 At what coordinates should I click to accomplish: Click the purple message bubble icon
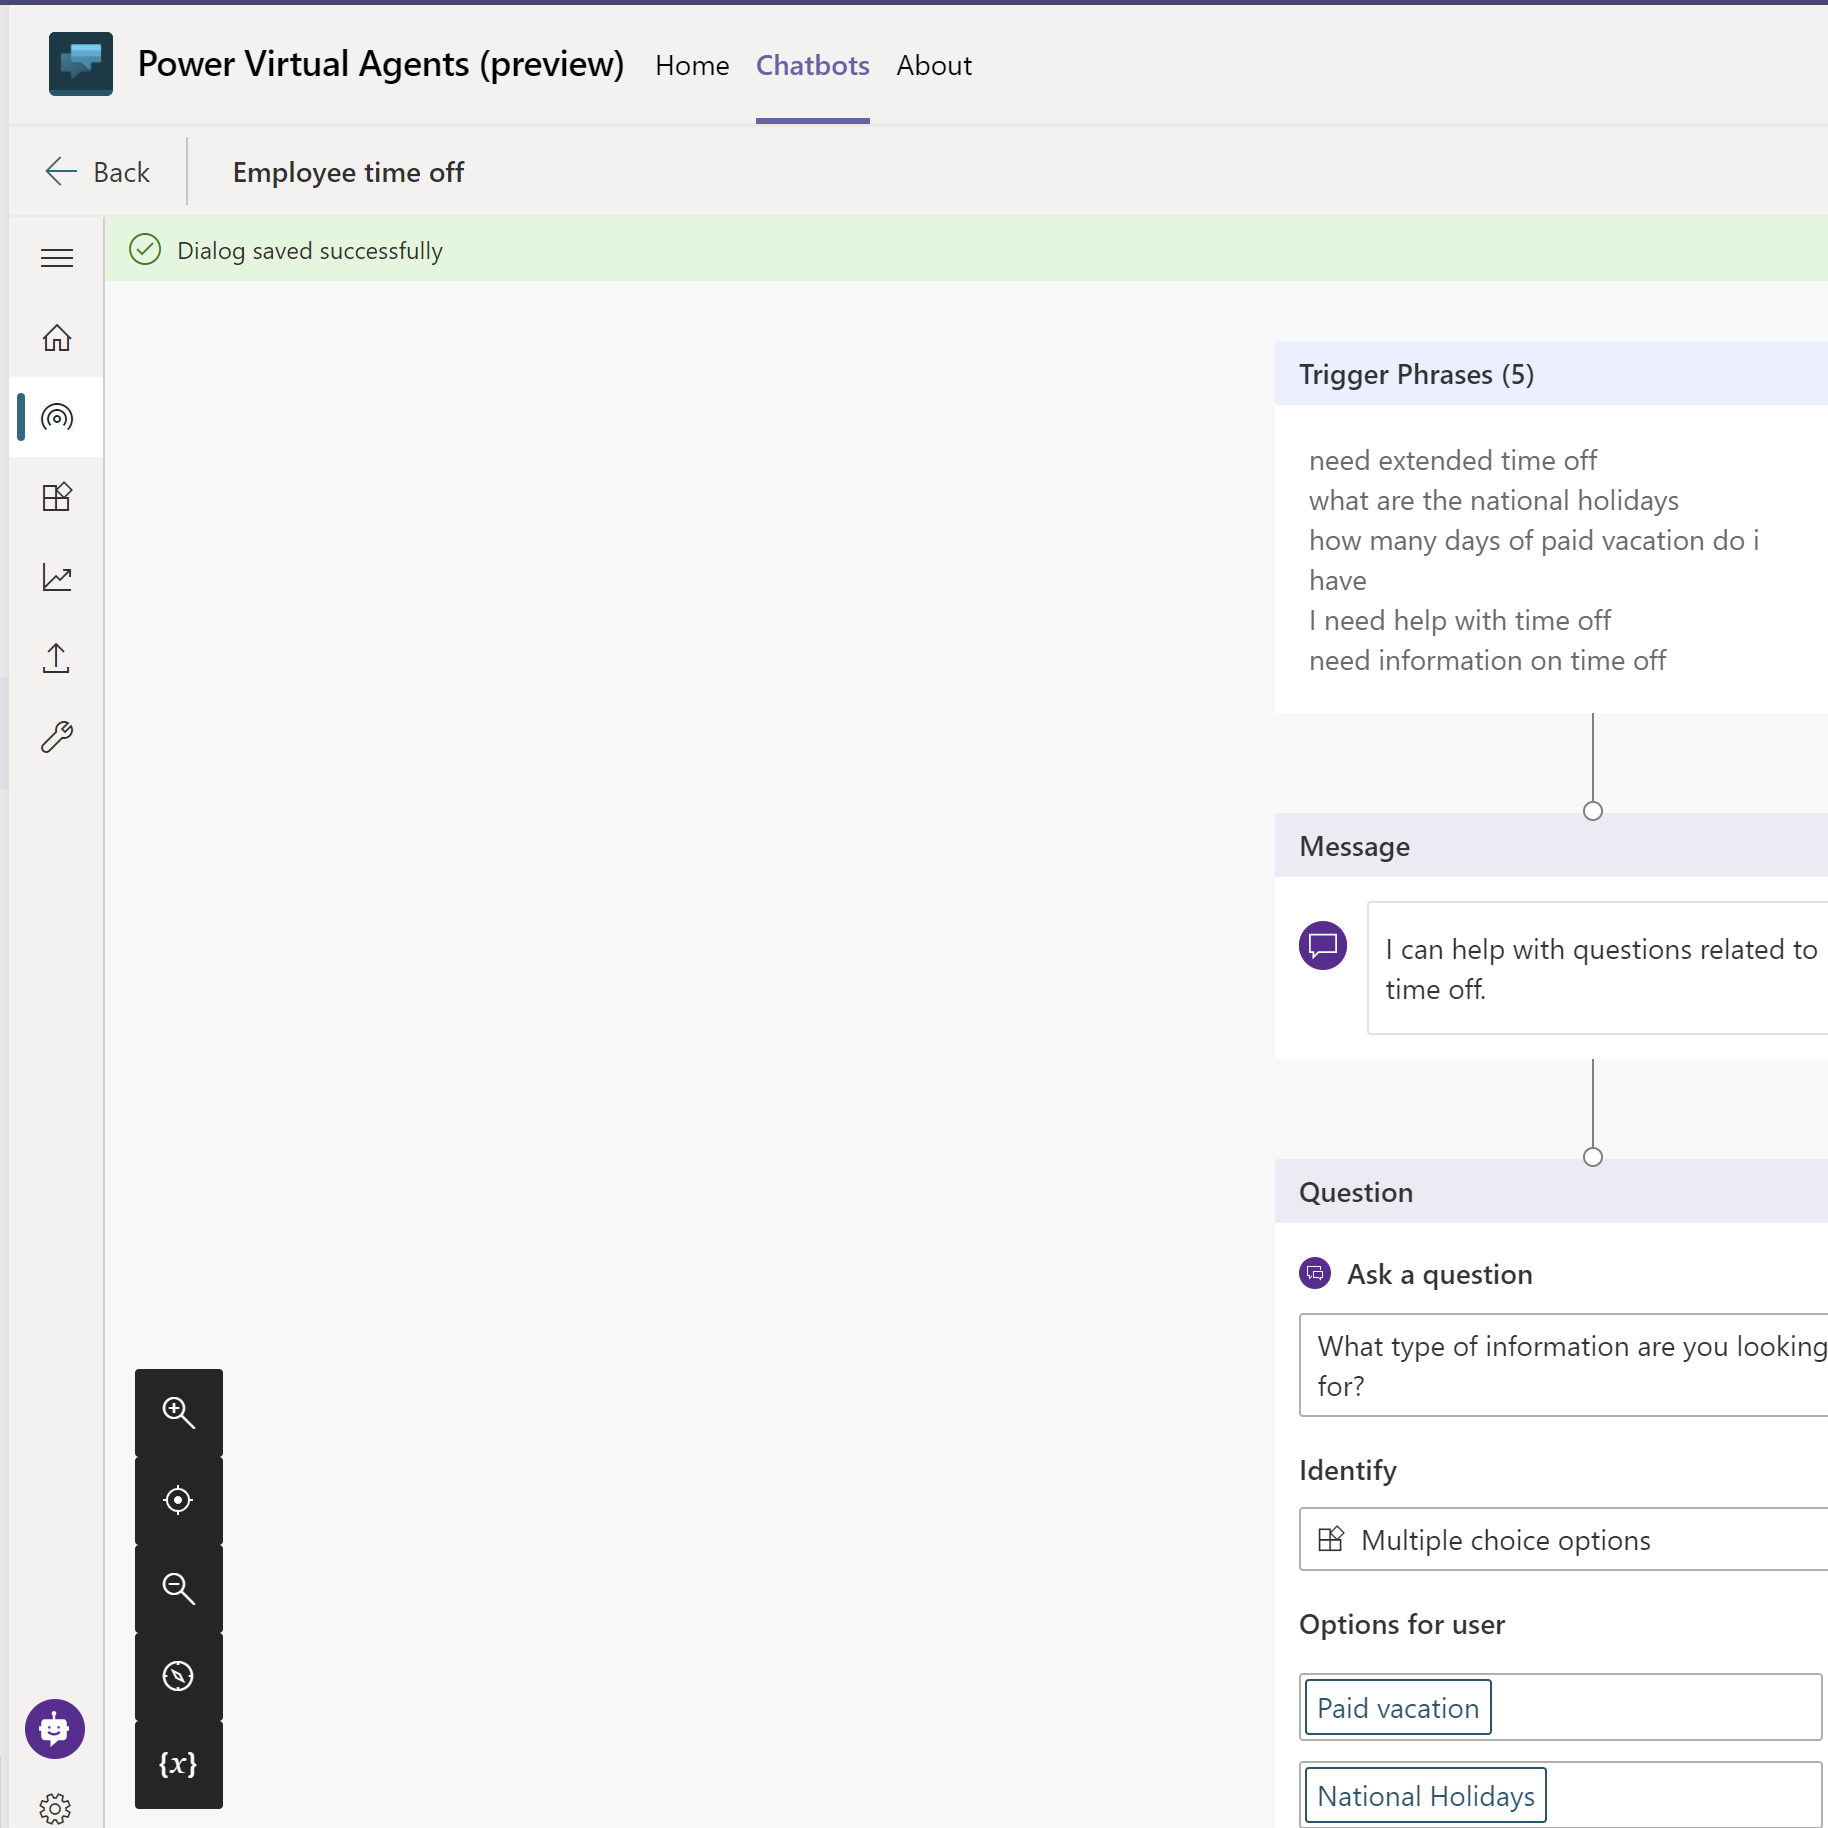coord(1322,945)
